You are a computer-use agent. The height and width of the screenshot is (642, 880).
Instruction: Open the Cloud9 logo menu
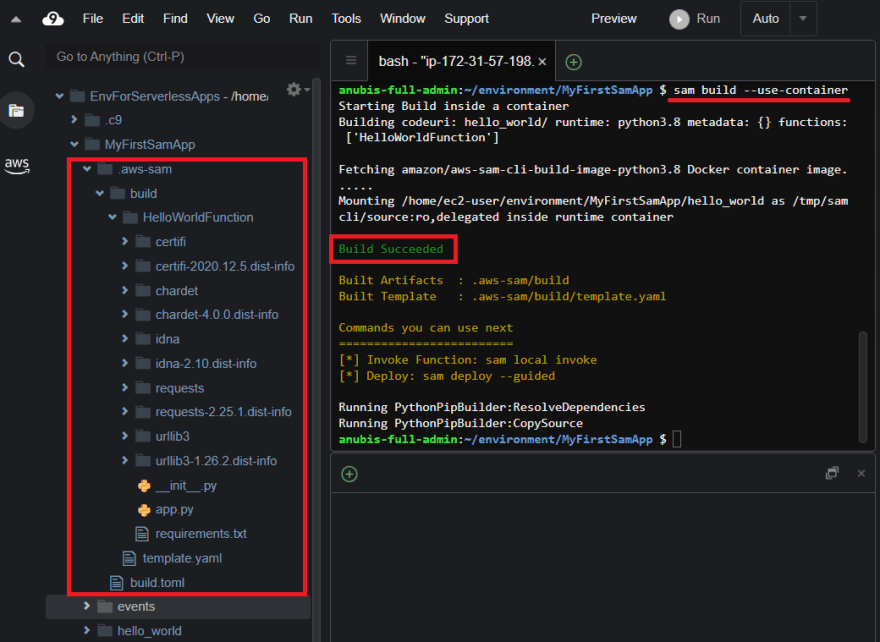[53, 19]
